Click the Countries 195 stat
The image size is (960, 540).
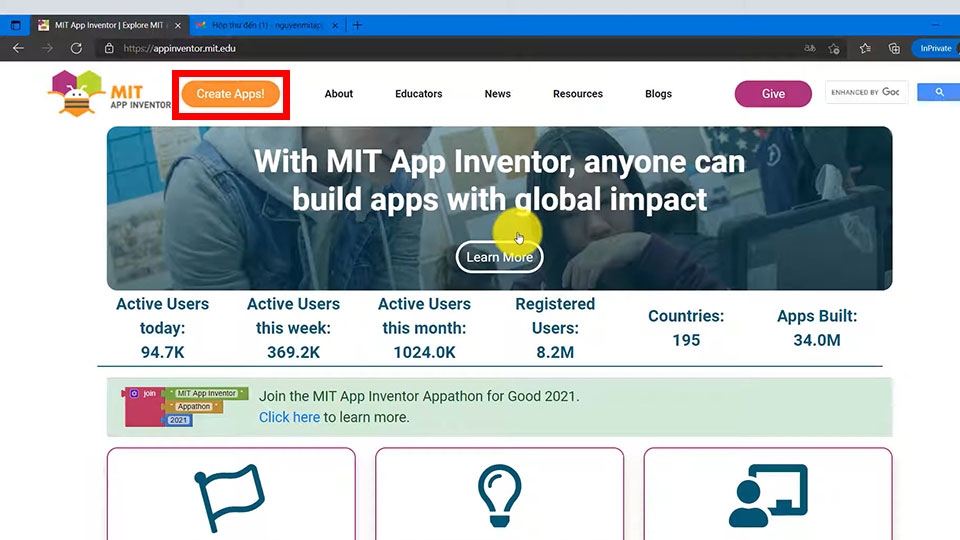pos(686,328)
